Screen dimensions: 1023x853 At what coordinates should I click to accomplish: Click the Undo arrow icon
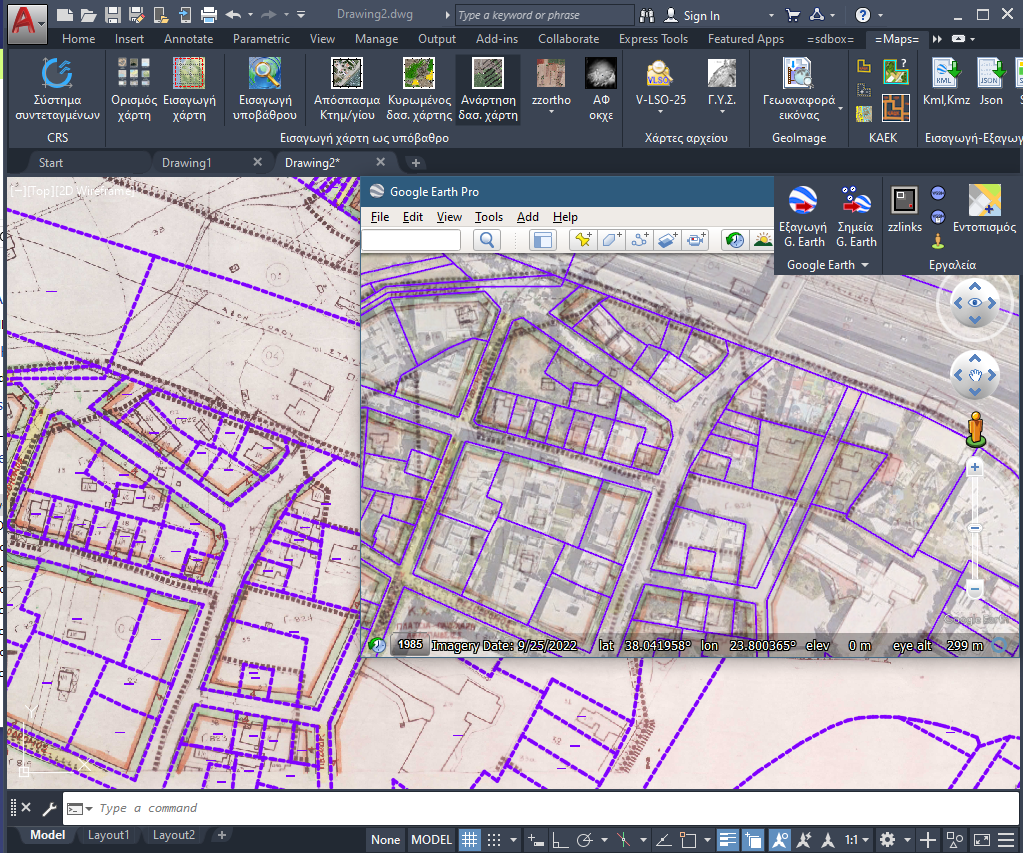pos(234,14)
